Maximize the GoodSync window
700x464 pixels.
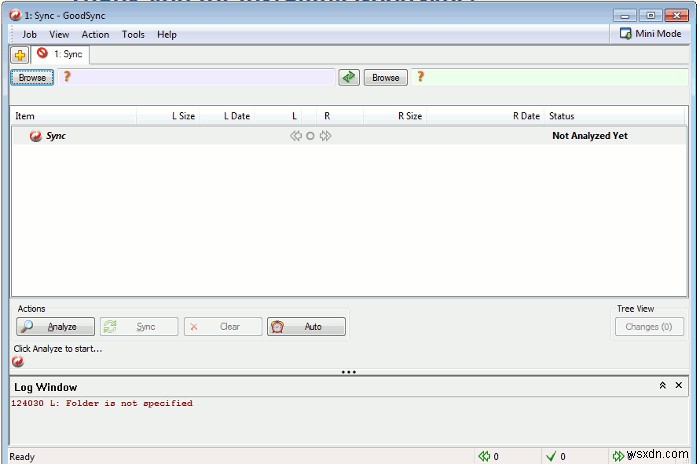tap(650, 16)
